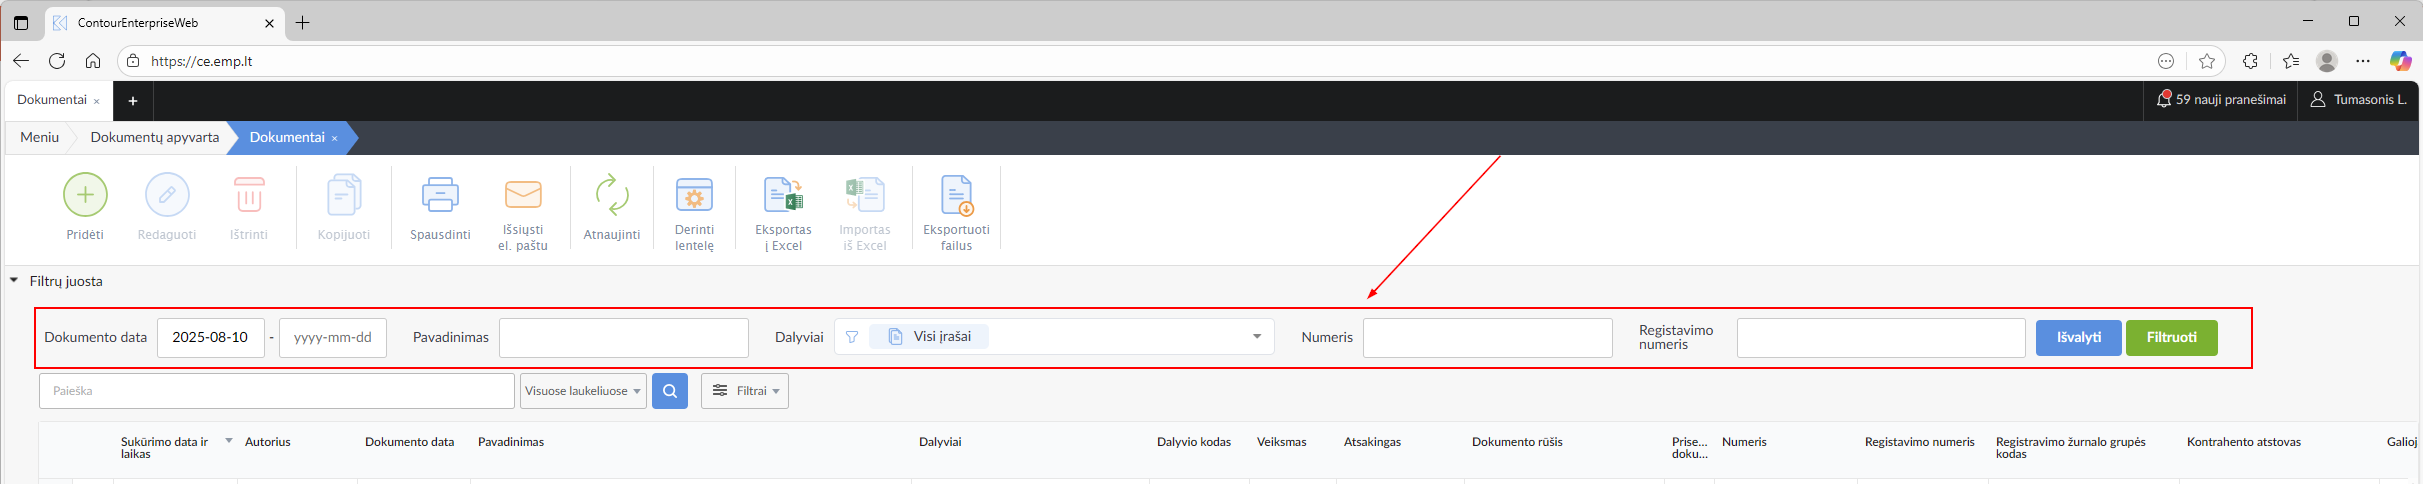Click the green Pridėti add icon
Viewport: 2423px width, 484px height.
click(x=85, y=195)
